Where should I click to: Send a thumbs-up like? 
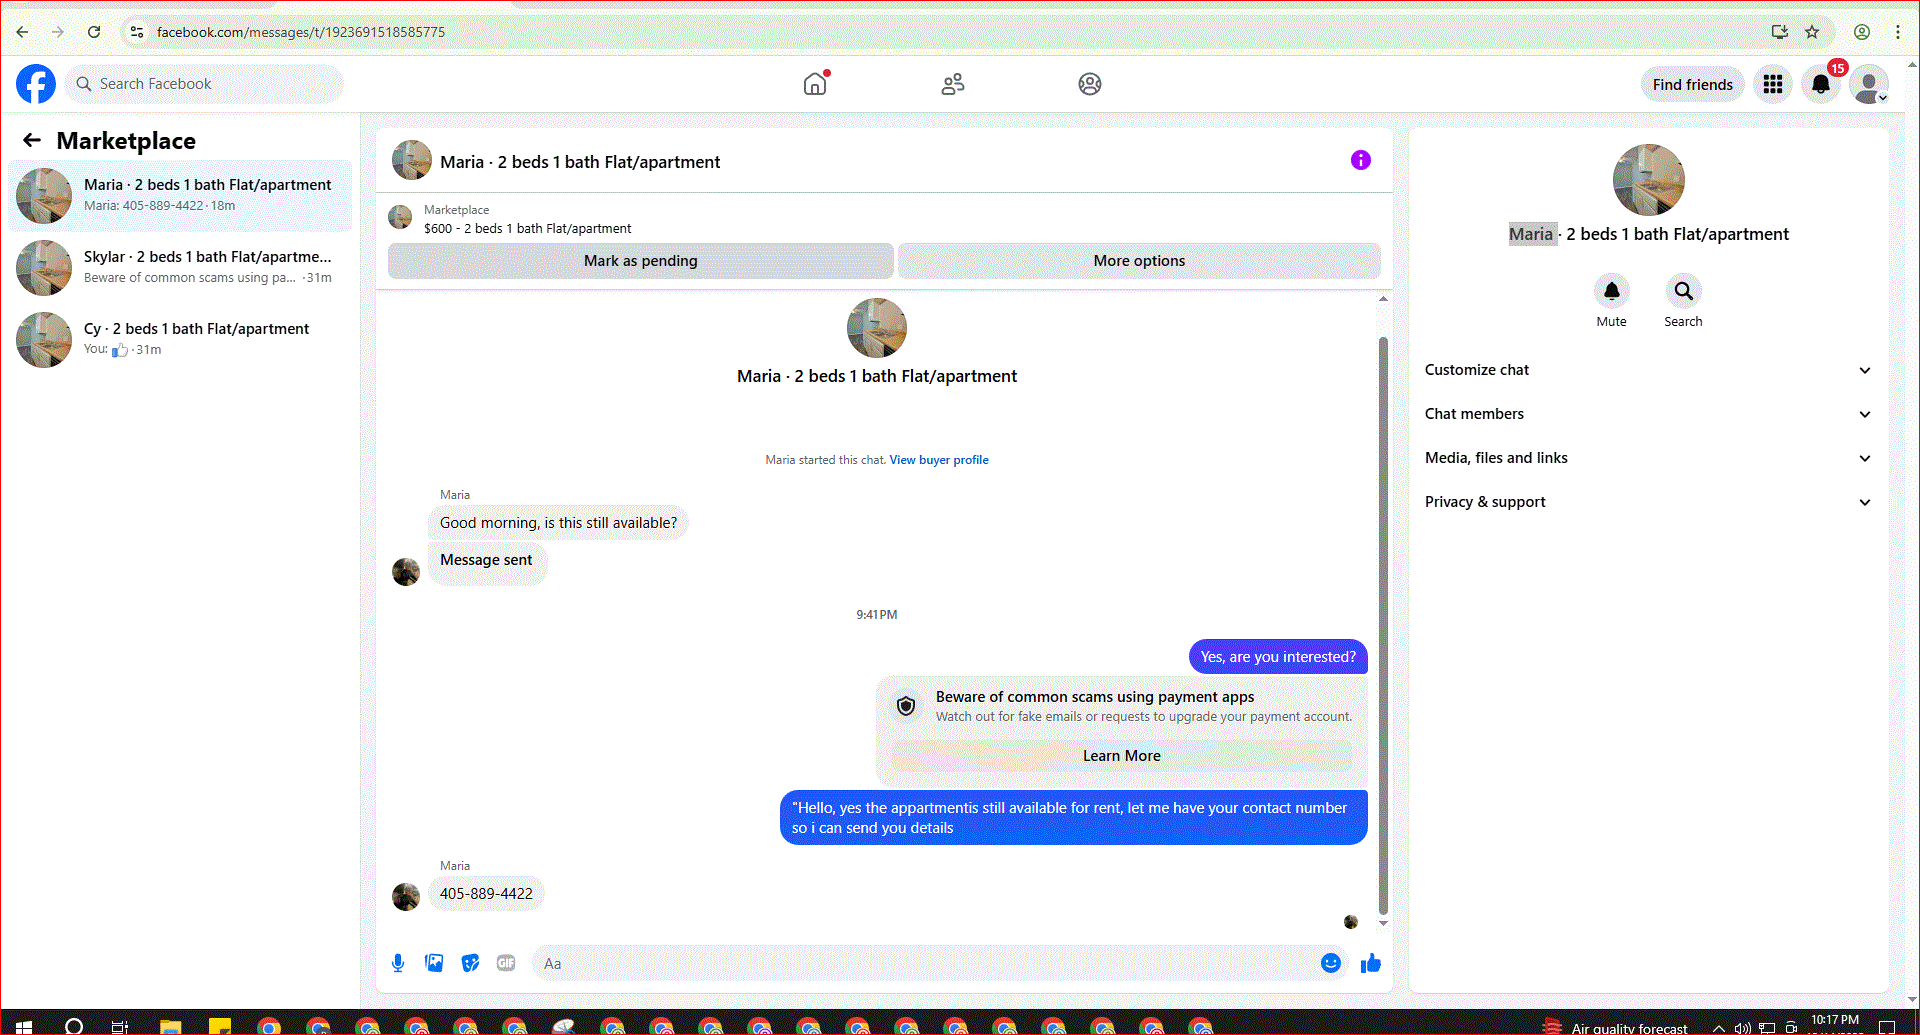[1371, 963]
